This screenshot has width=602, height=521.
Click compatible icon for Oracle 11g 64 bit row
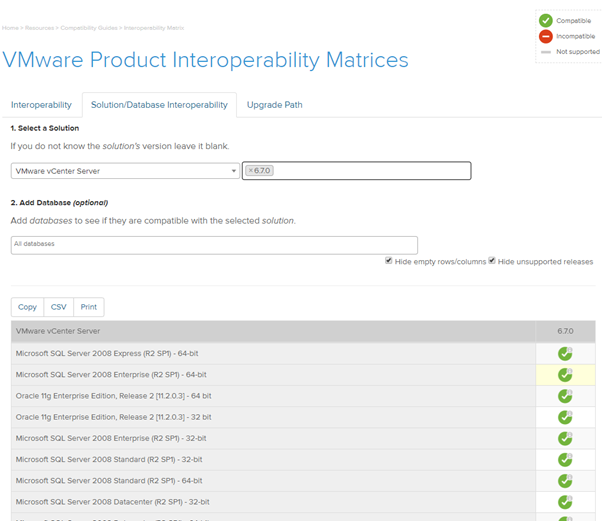(x=565, y=396)
